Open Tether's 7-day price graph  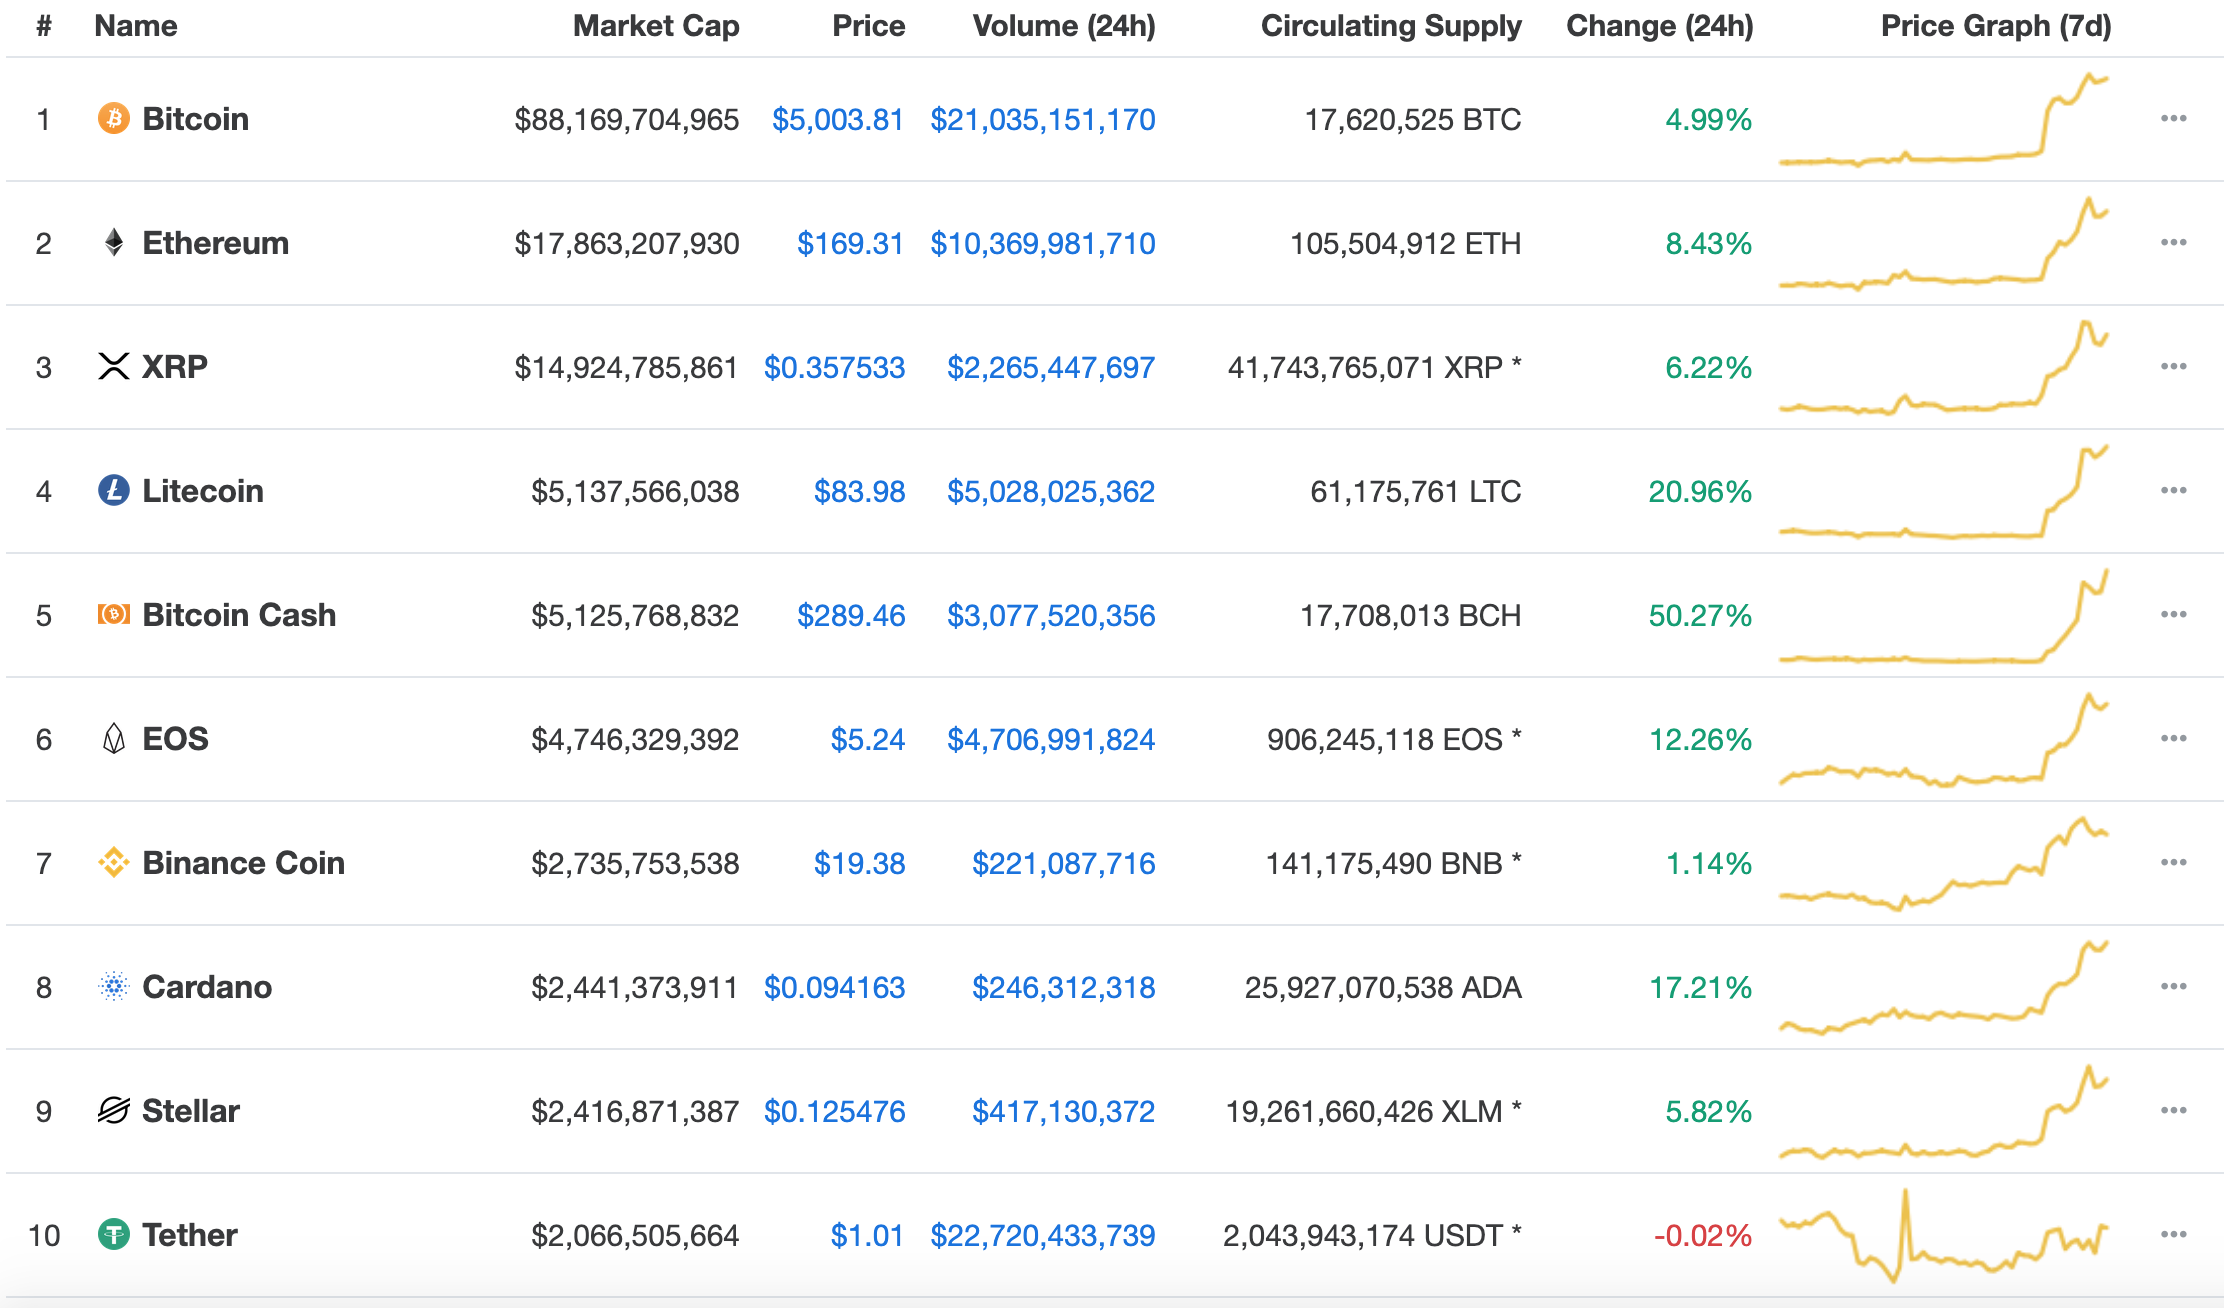1944,1235
